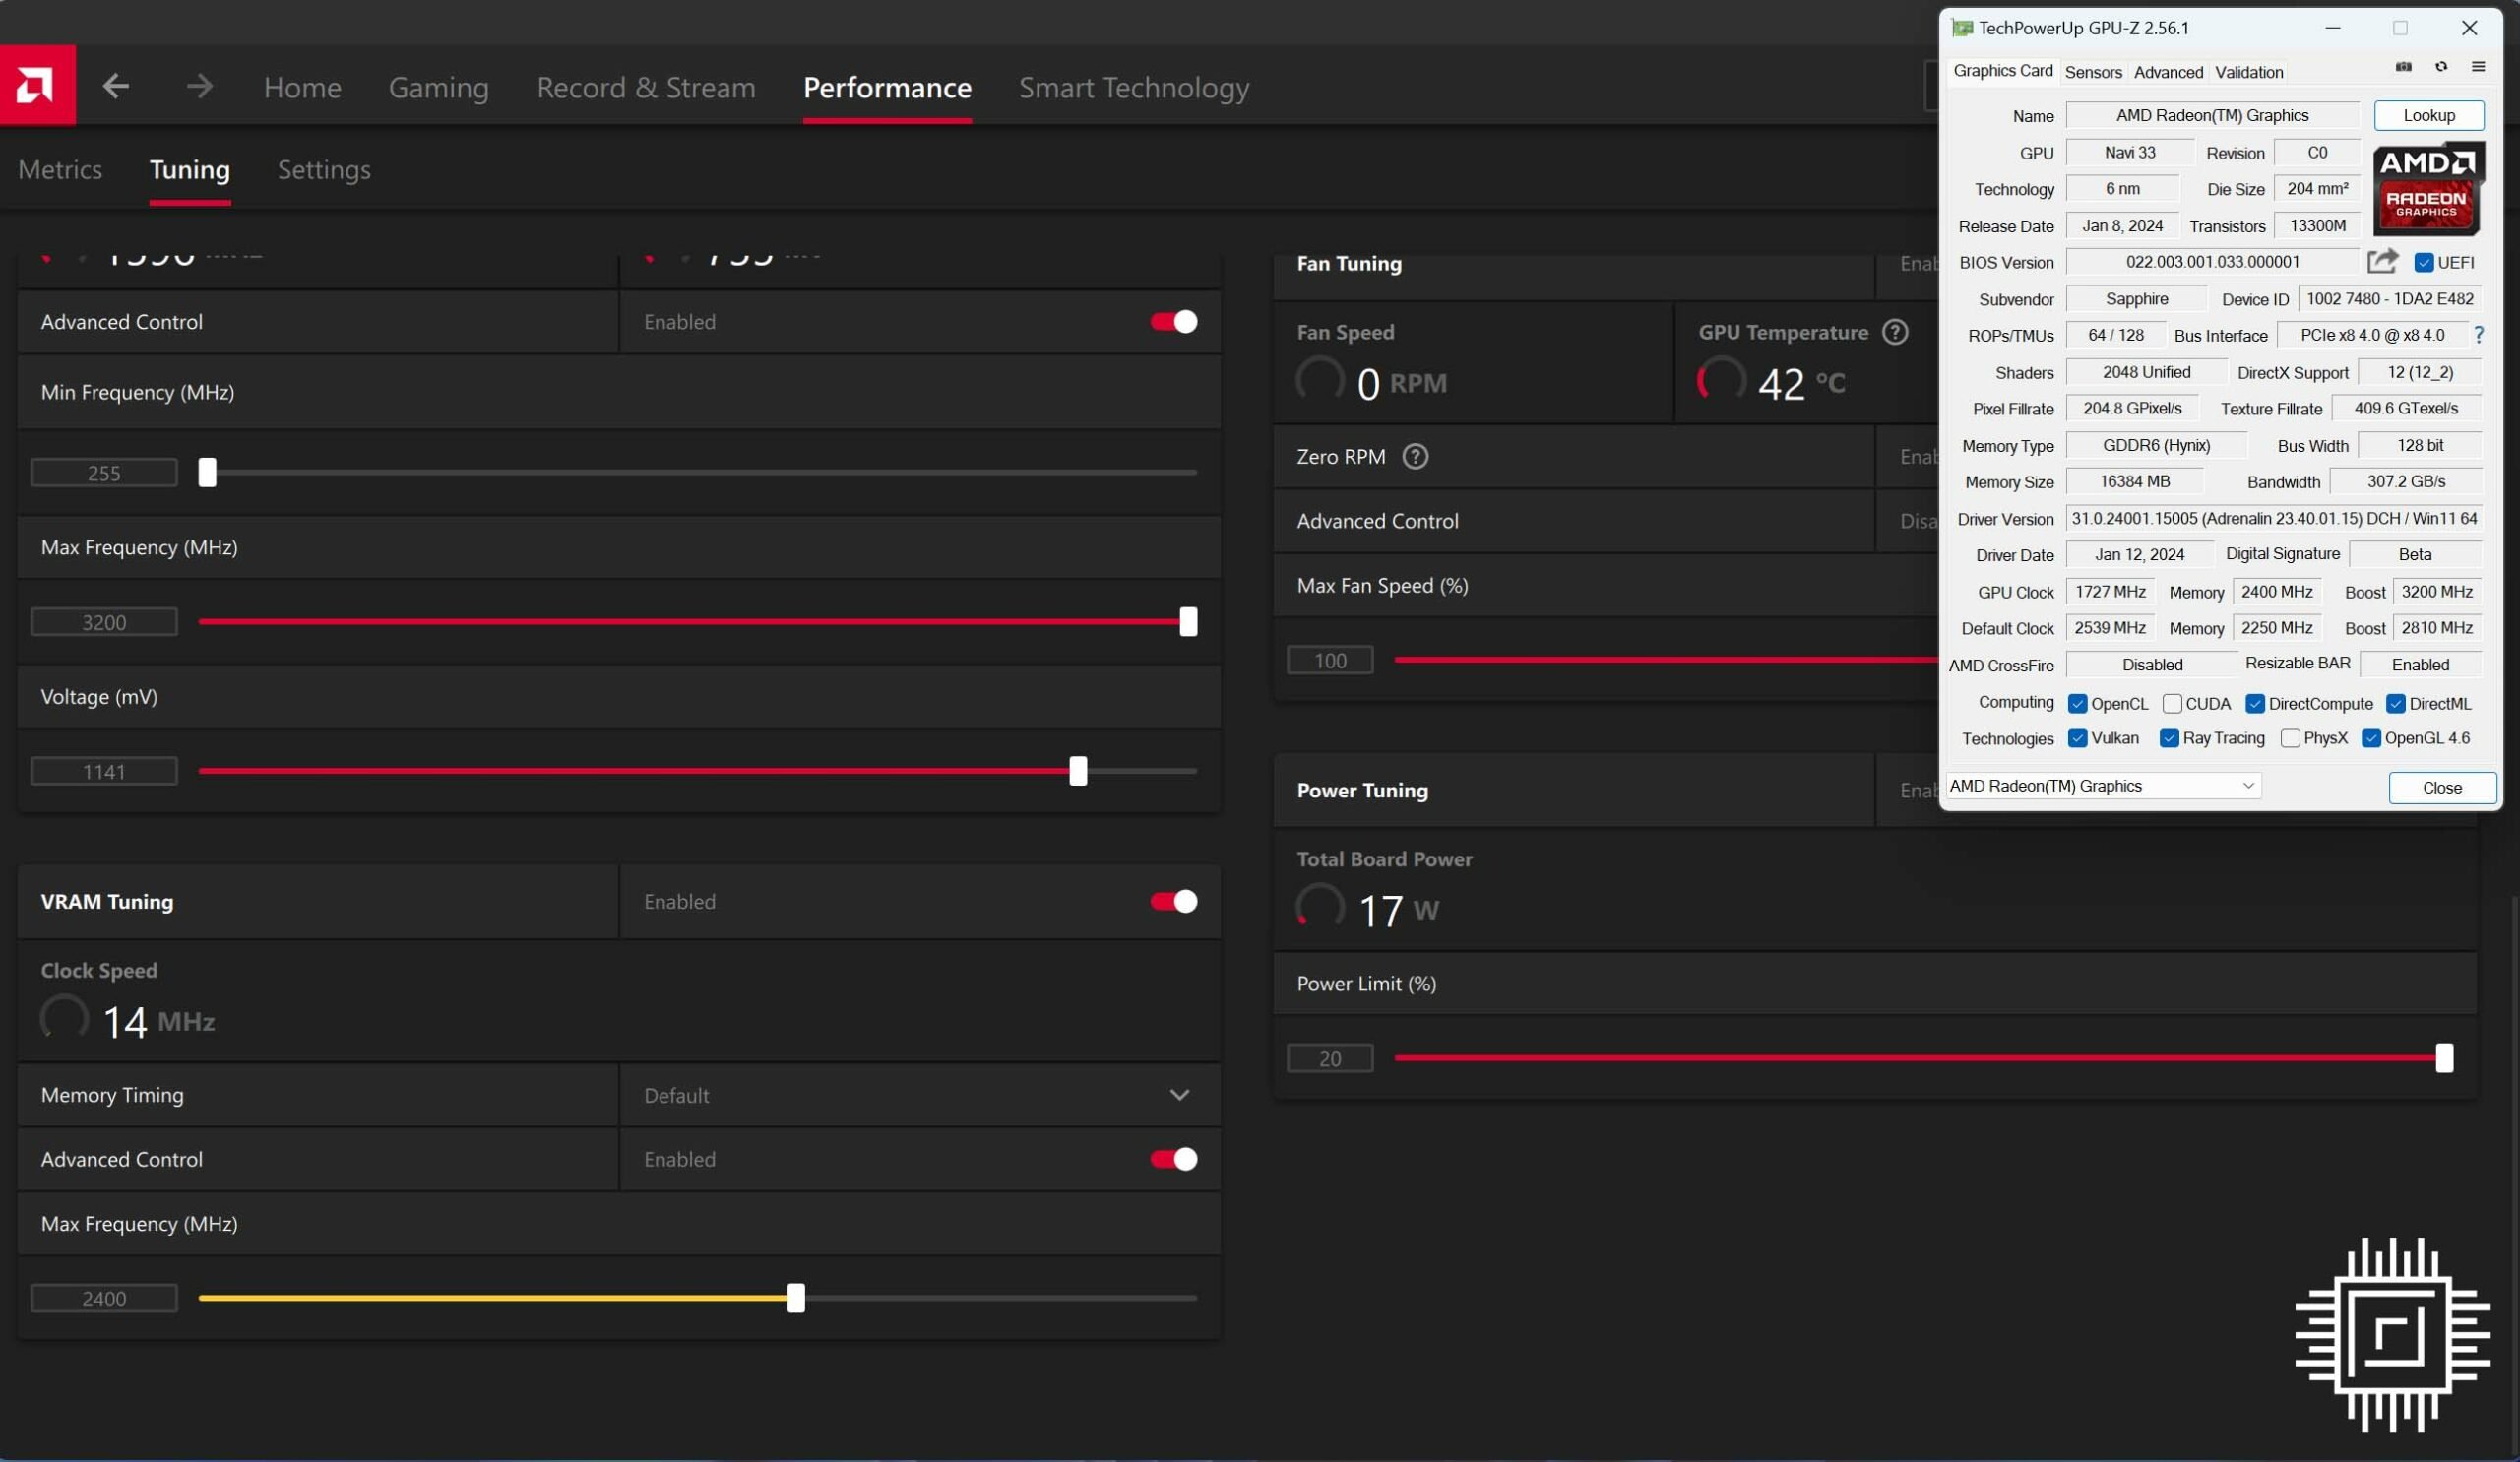The height and width of the screenshot is (1462, 2520).
Task: Click Max Frequency 3200 input field
Action: (104, 623)
